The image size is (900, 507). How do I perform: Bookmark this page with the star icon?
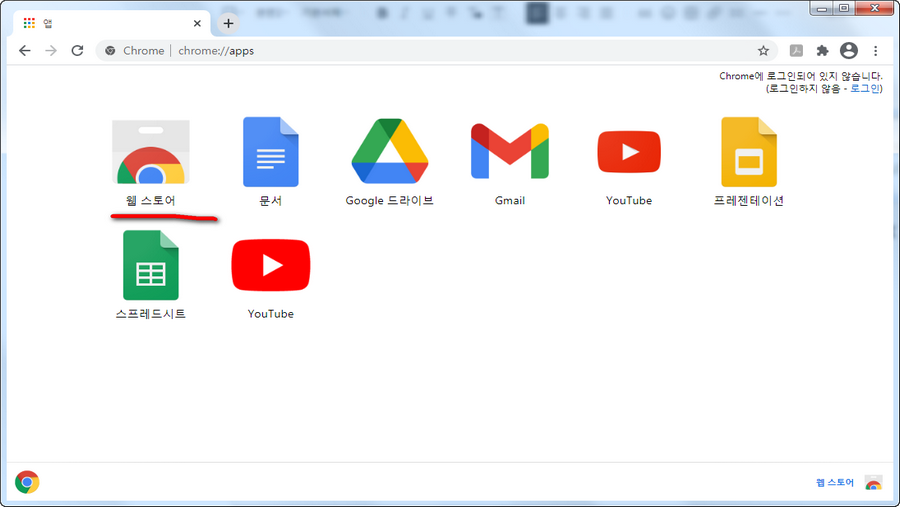763,51
